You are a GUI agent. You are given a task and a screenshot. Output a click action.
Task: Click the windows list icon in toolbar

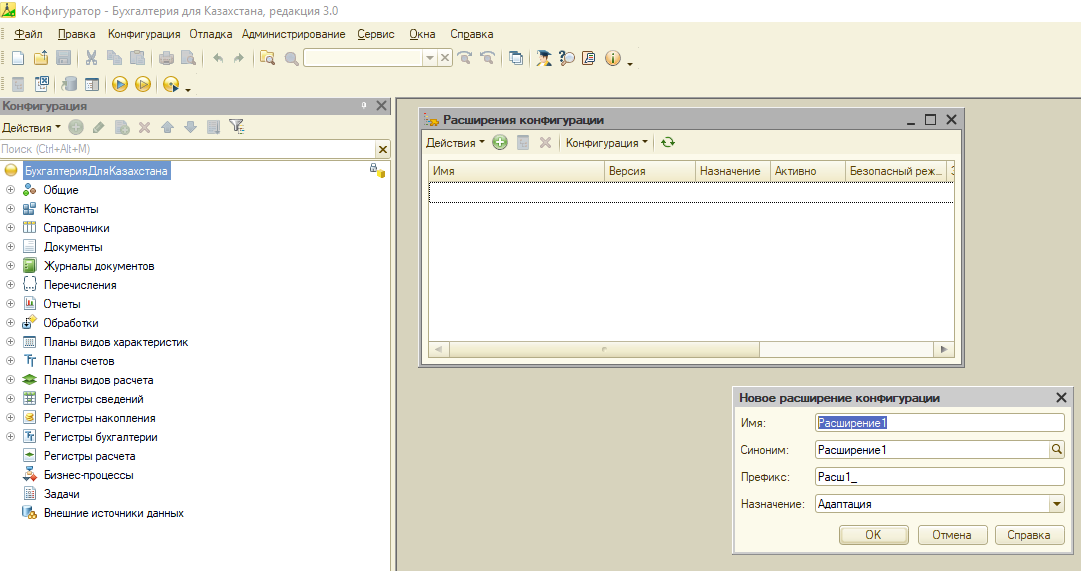516,59
